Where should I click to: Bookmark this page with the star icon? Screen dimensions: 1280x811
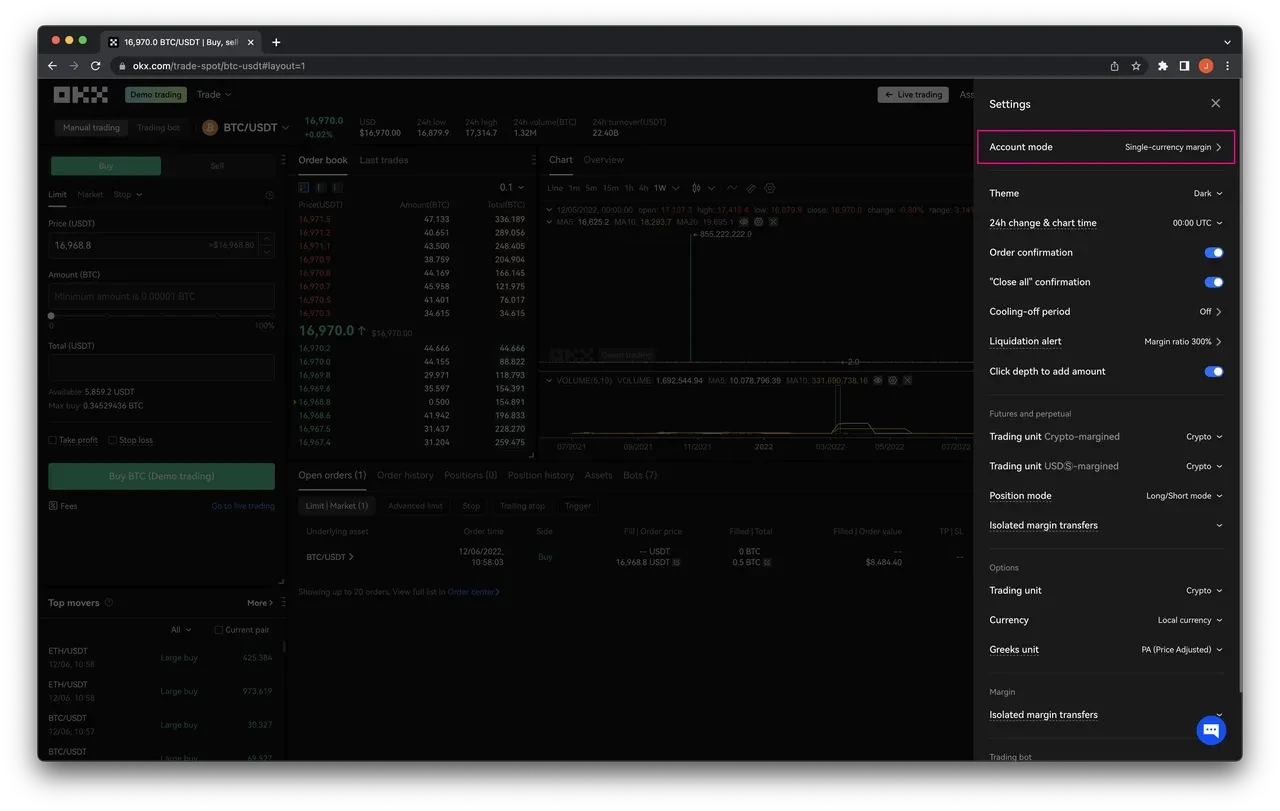1136,66
